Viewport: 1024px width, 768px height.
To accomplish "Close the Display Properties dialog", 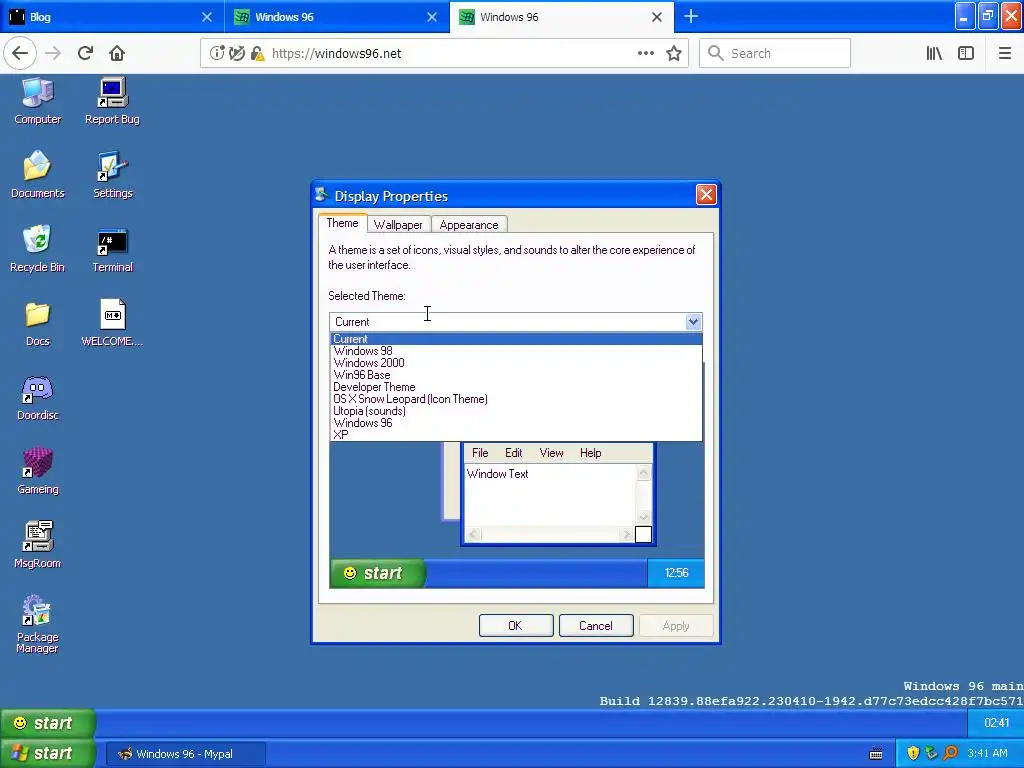I will tap(706, 195).
